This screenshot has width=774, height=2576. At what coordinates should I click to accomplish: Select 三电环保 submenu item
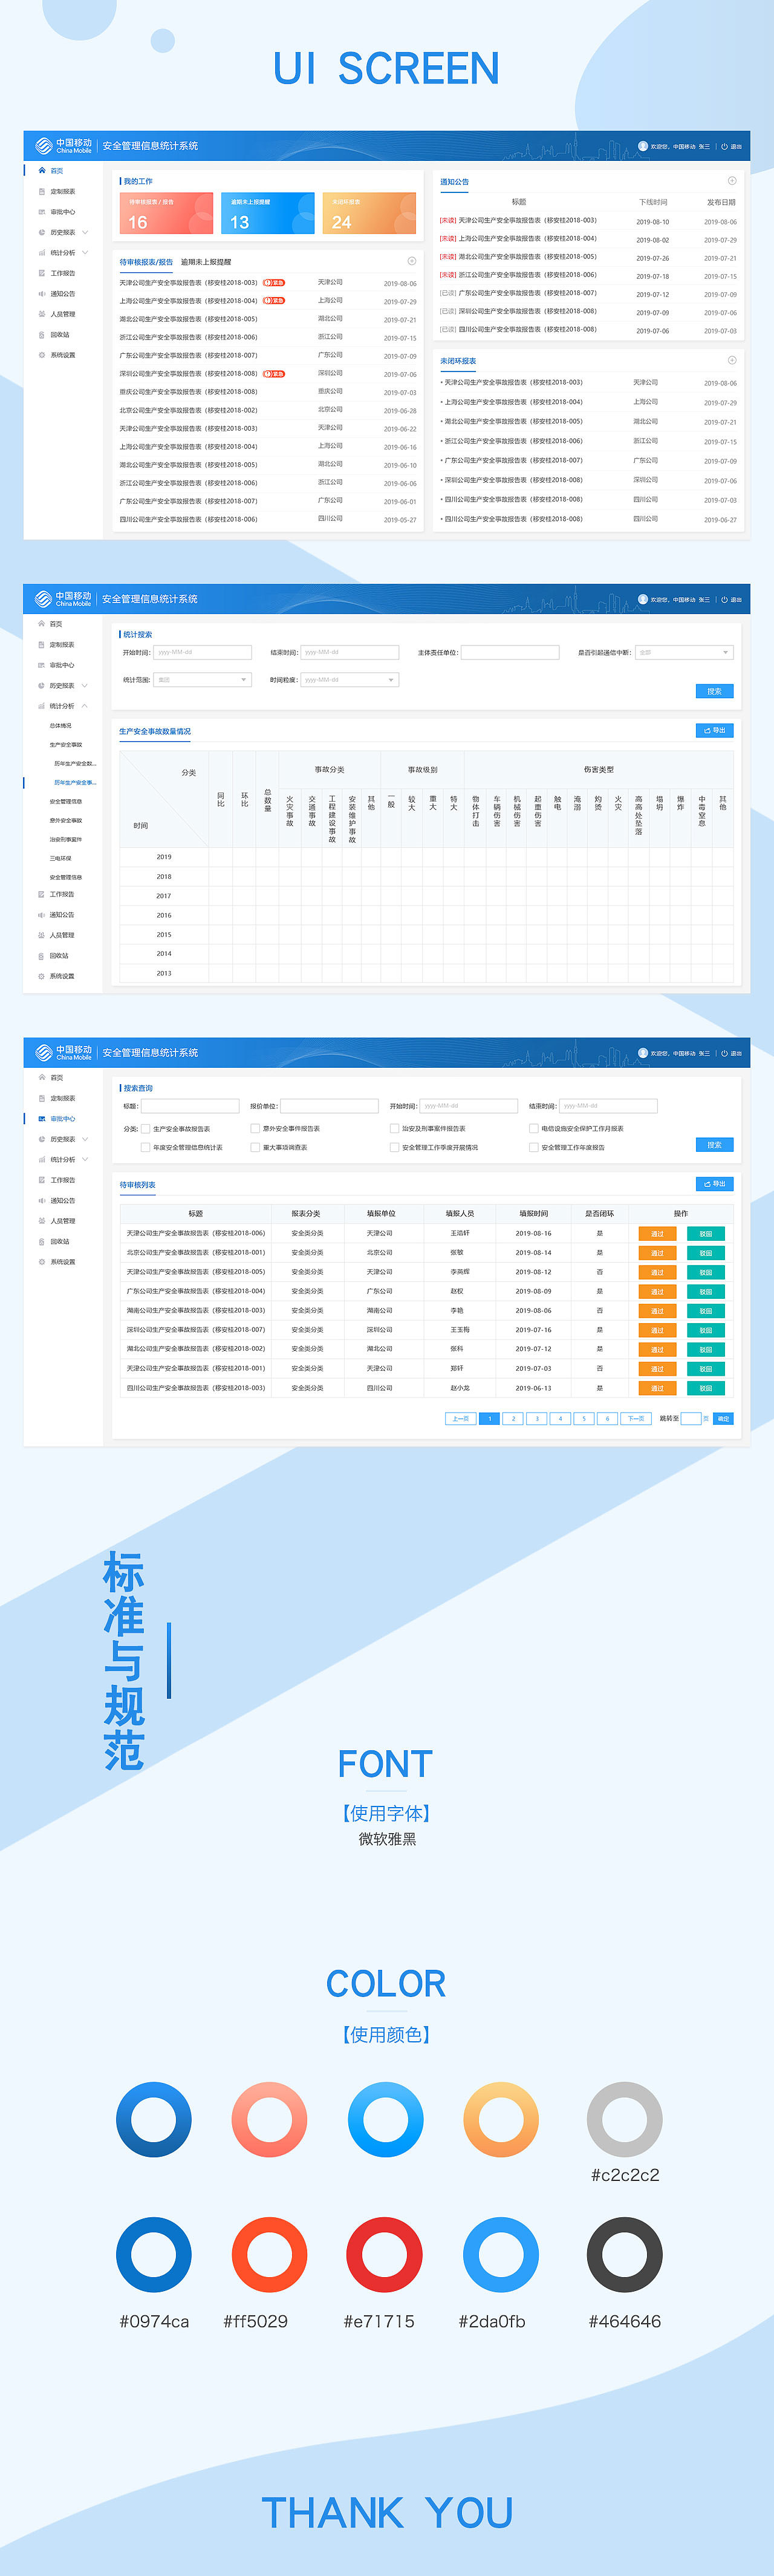[60, 858]
